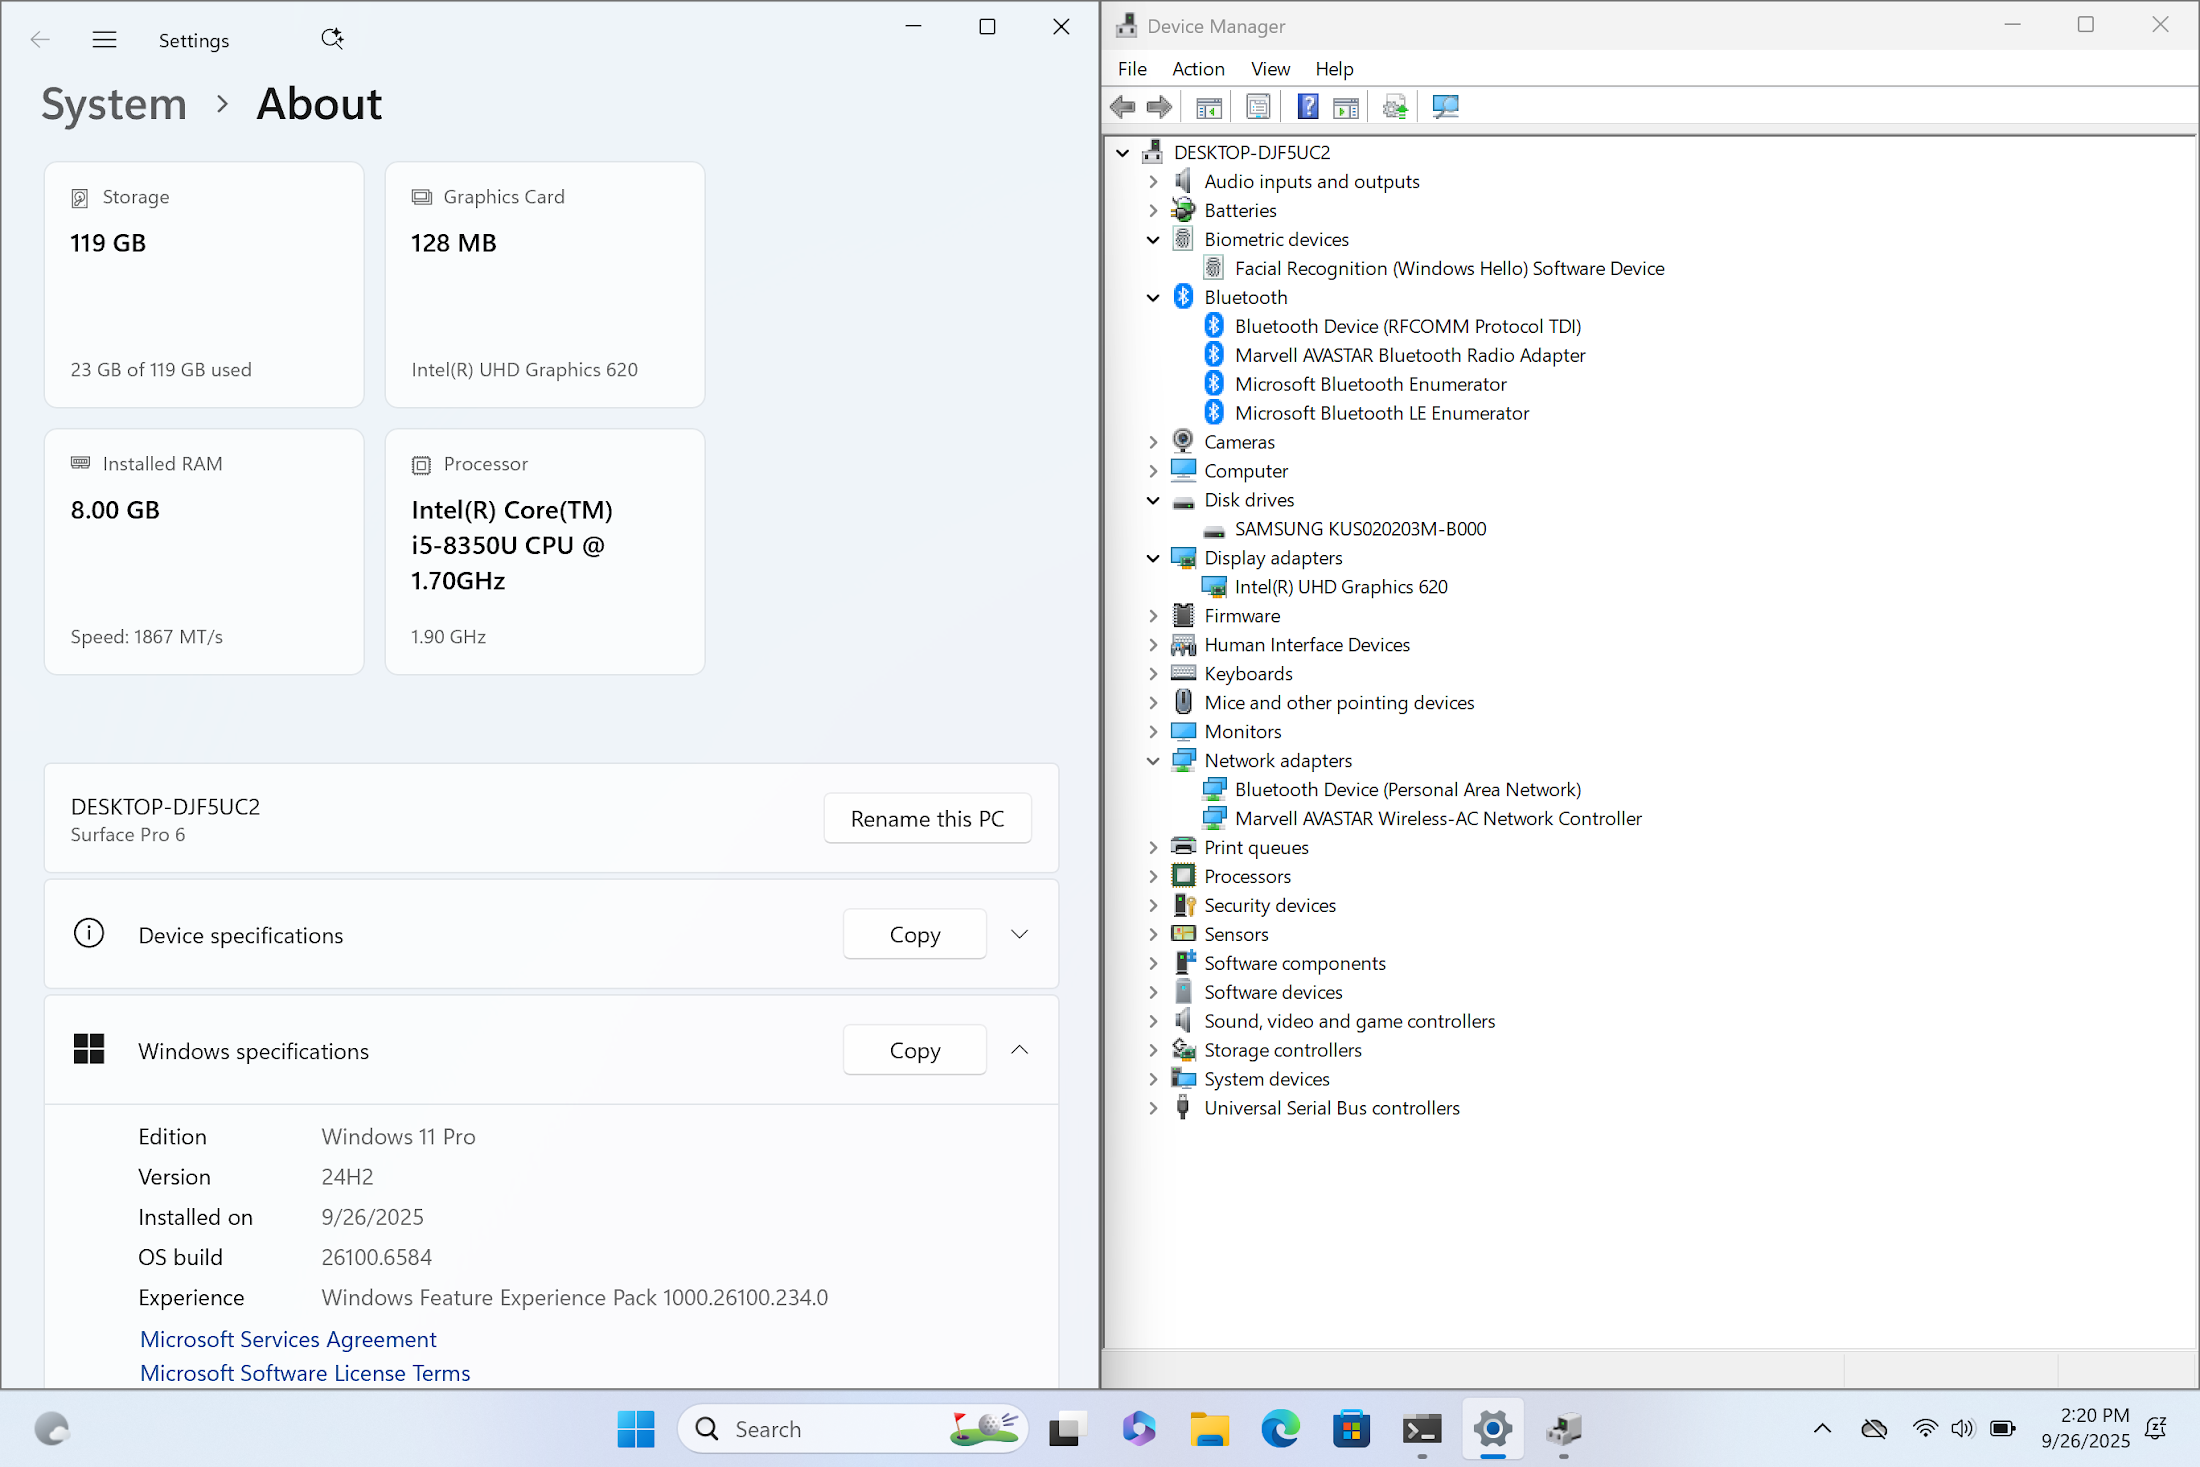Click the Properties toolbar icon
Image resolution: width=2200 pixels, height=1467 pixels.
(x=1258, y=107)
